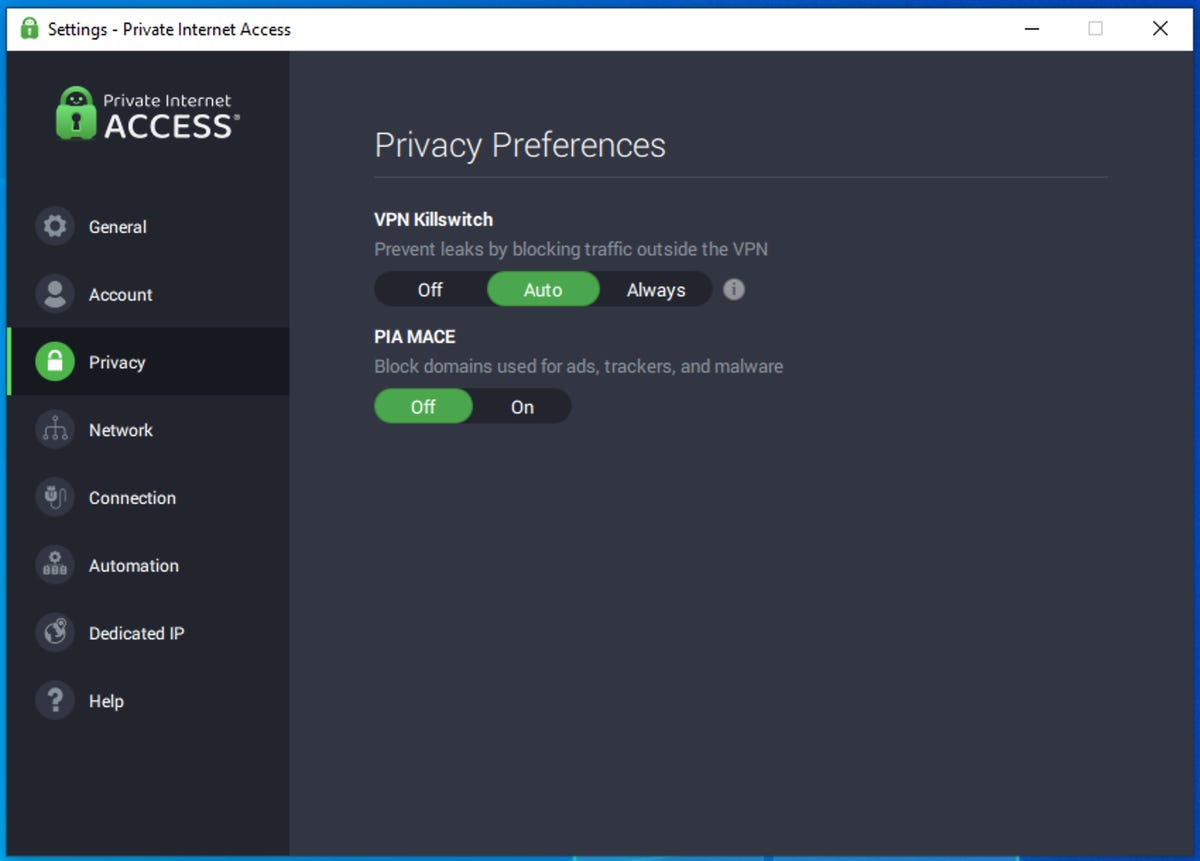Turn PIA MACE On
The image size is (1200, 861).
[x=522, y=407]
